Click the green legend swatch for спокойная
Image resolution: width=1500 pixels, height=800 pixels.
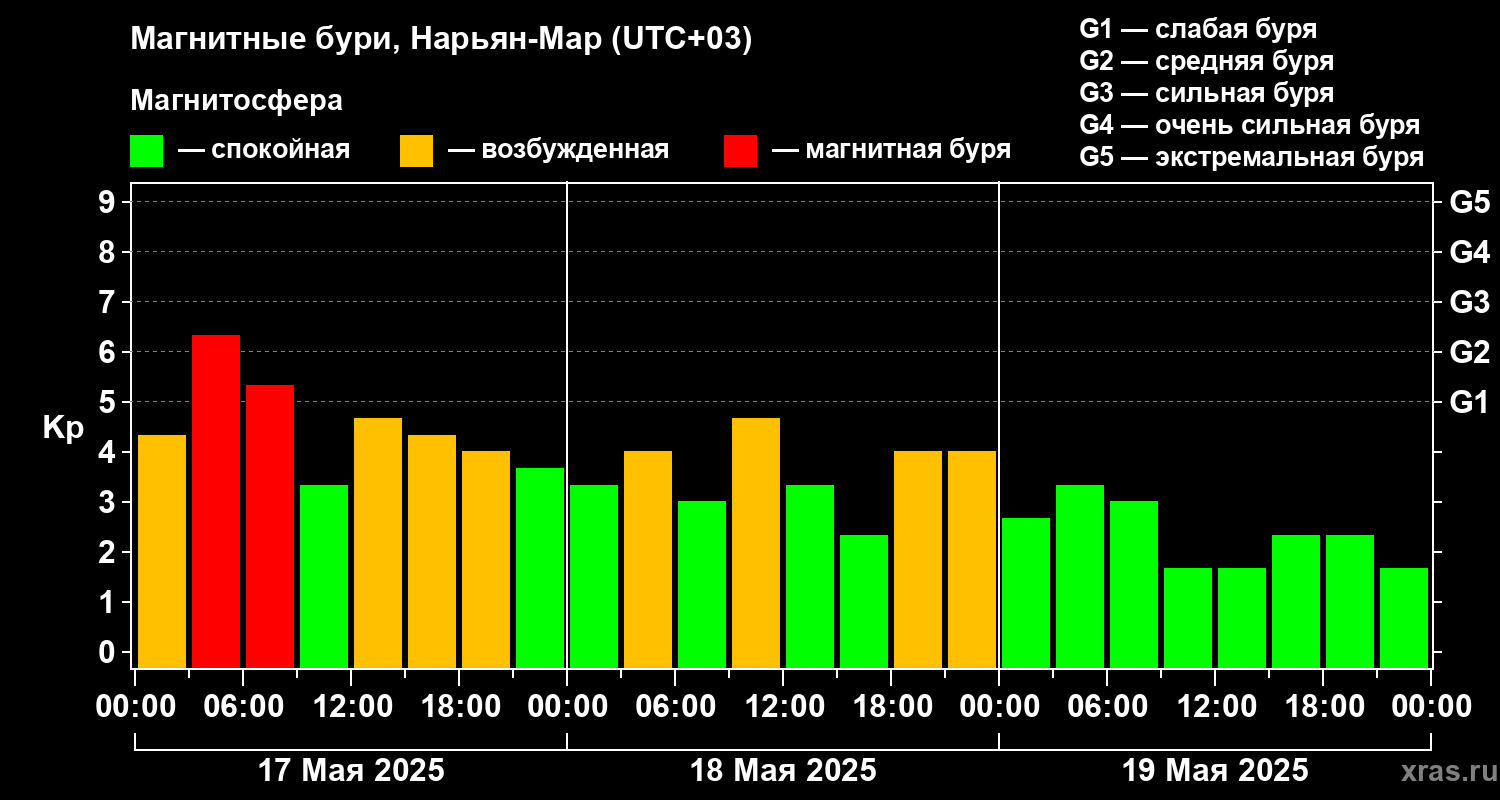(x=146, y=151)
